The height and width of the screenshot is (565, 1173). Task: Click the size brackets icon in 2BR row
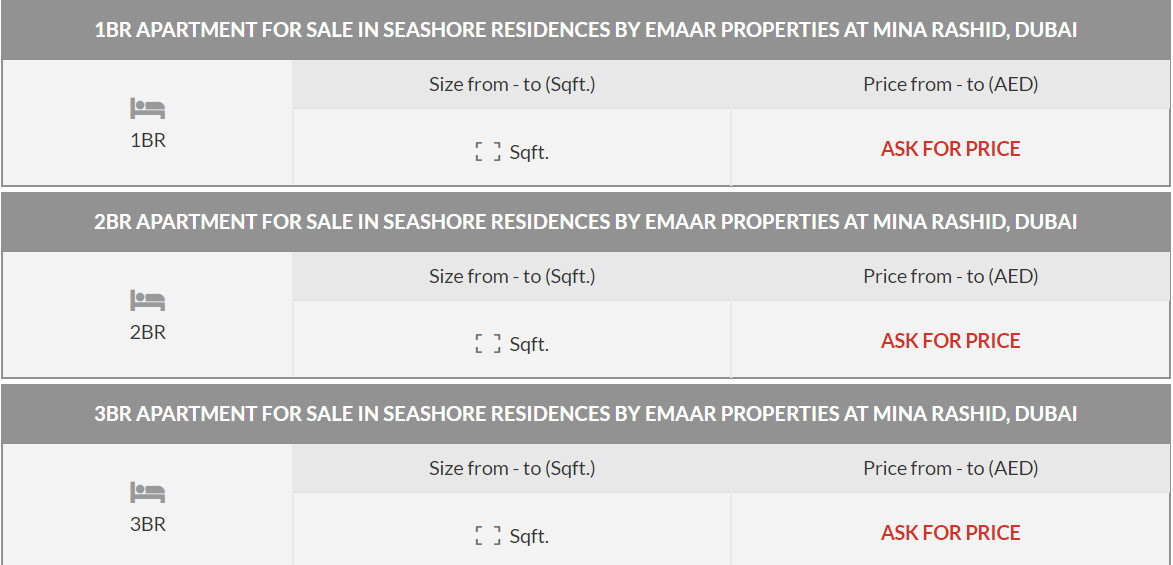click(488, 344)
